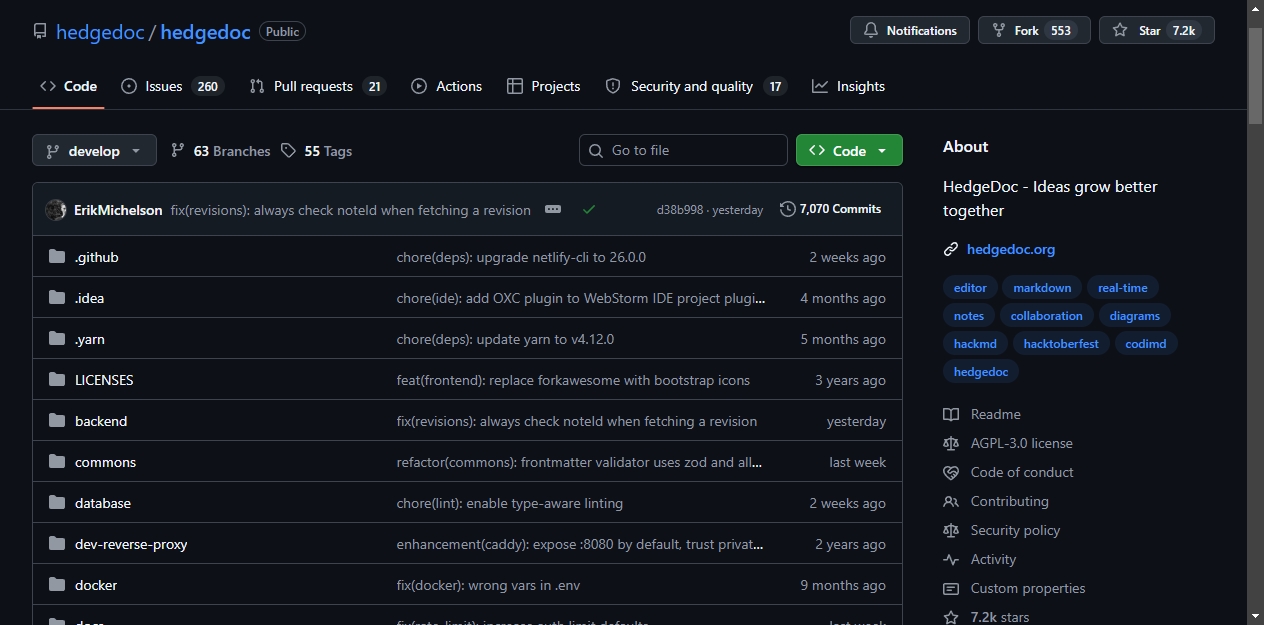Click the ErikMichelson author name
The width and height of the screenshot is (1264, 625).
pyautogui.click(x=118, y=210)
